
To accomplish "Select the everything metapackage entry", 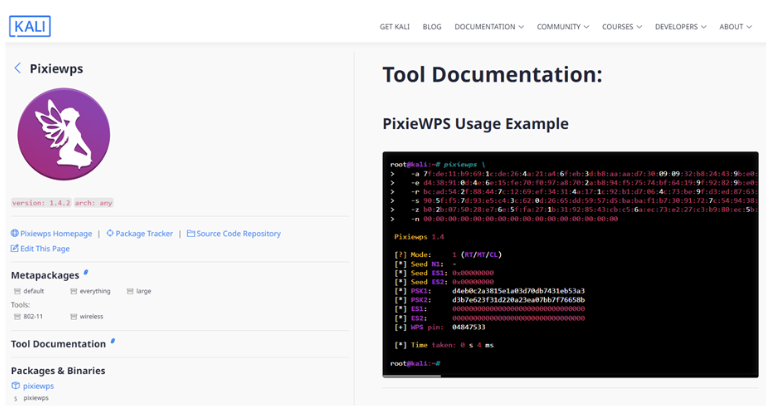I will [x=95, y=291].
